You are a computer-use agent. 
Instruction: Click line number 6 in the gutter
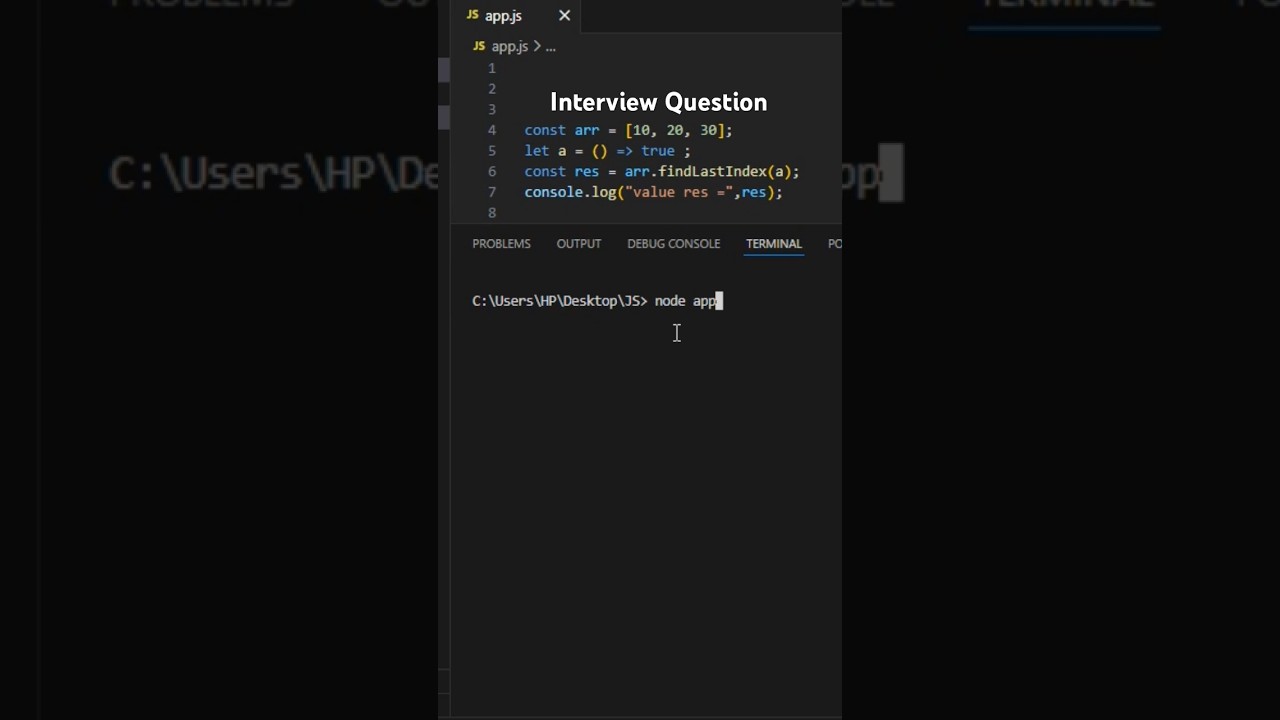492,171
